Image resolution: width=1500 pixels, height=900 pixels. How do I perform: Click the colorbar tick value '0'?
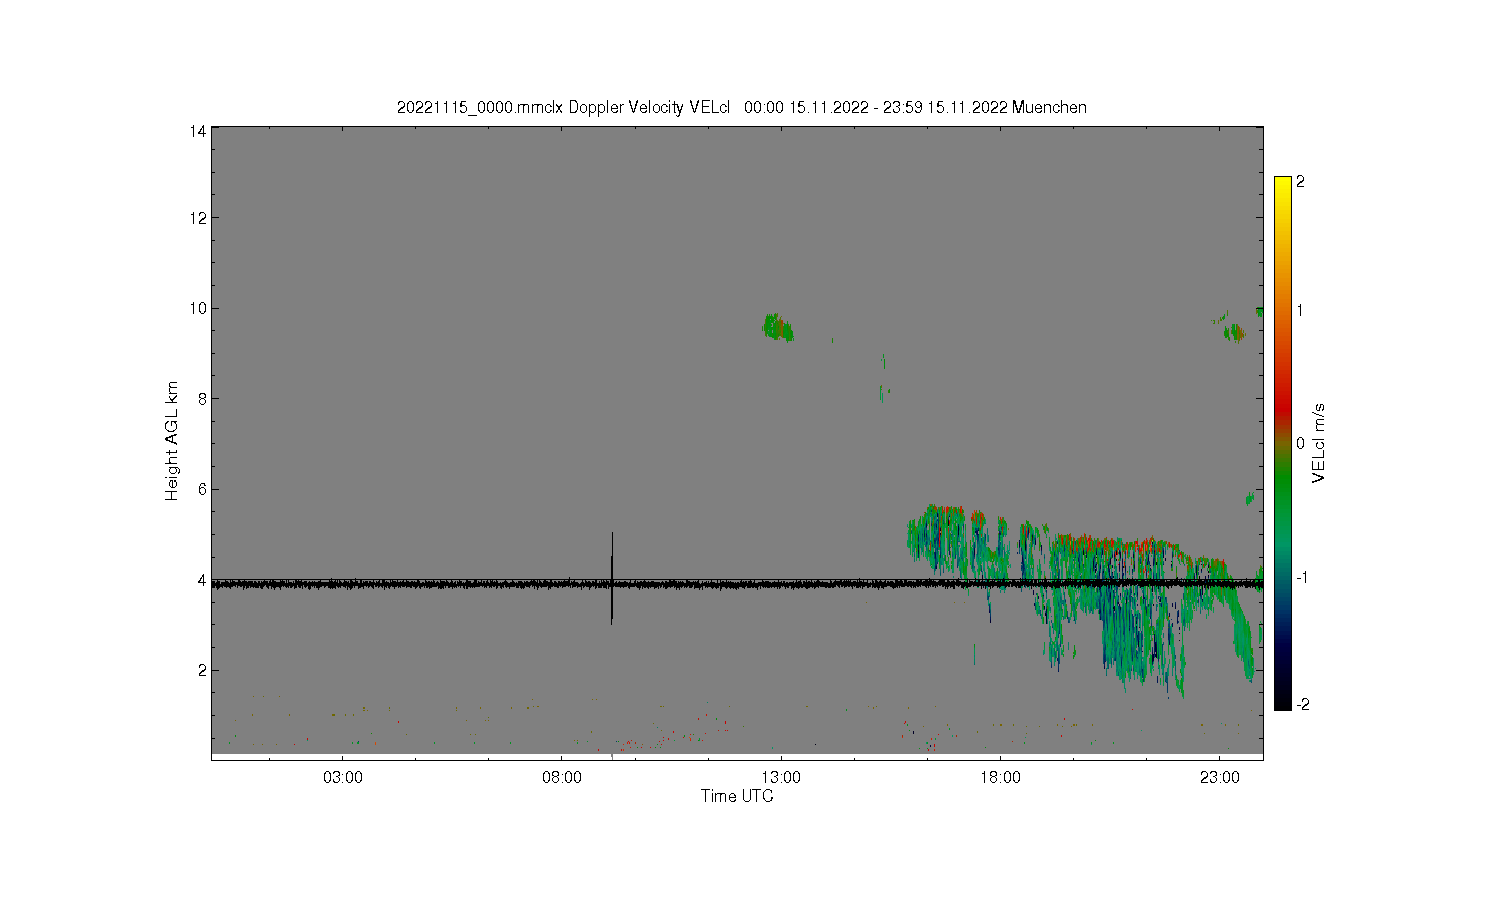(1301, 443)
